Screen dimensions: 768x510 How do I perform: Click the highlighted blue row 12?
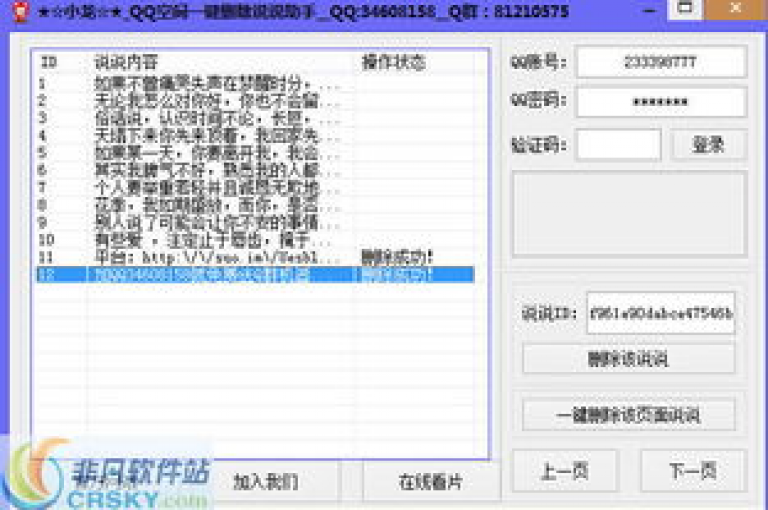pos(256,275)
